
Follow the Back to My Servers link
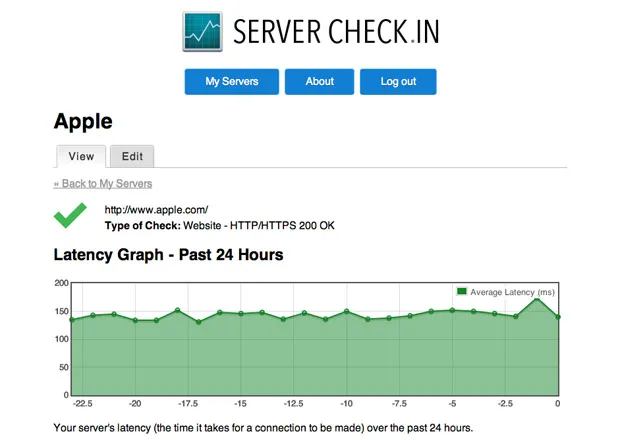click(x=103, y=183)
